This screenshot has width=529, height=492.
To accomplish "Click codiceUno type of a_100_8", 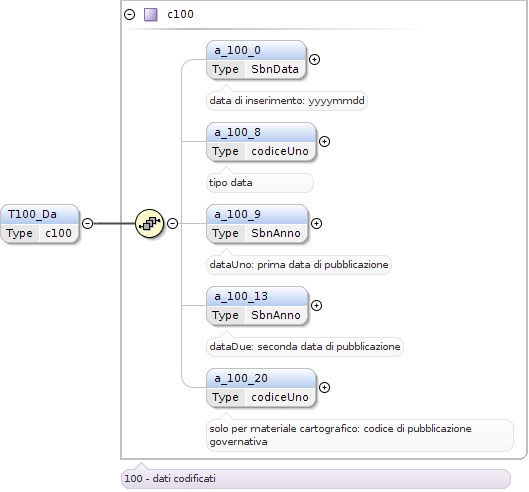I will (x=280, y=151).
